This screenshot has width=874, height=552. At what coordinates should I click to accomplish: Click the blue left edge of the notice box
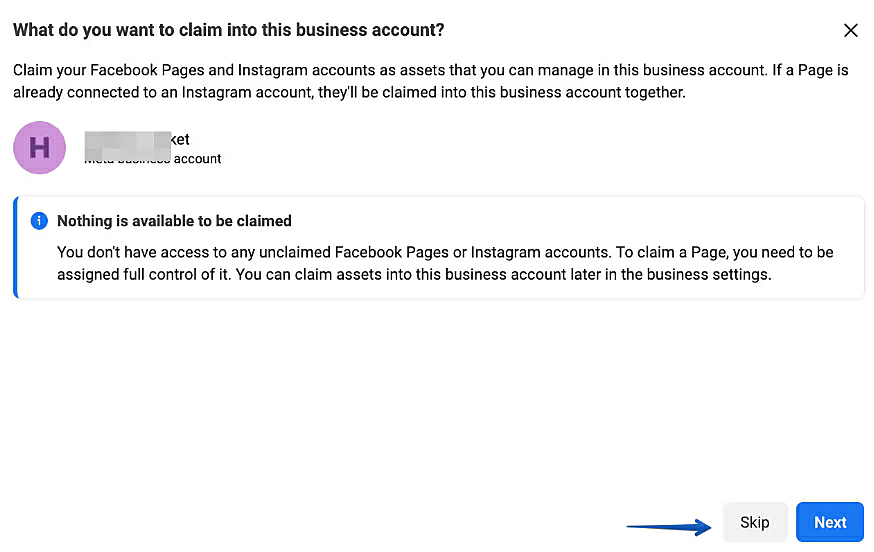(x=16, y=247)
